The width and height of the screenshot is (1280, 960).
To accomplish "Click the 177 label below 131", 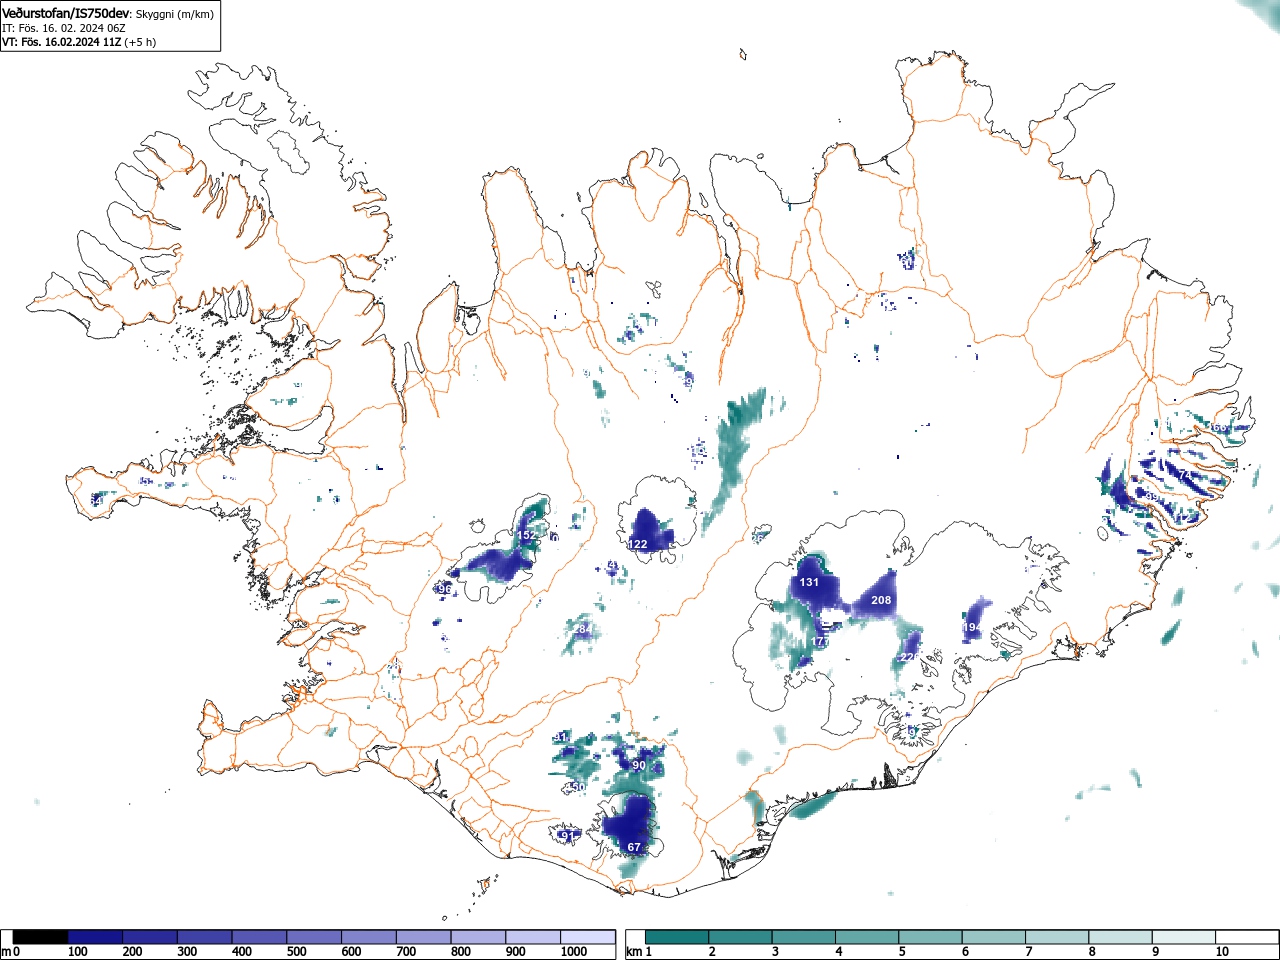I will coord(820,641).
